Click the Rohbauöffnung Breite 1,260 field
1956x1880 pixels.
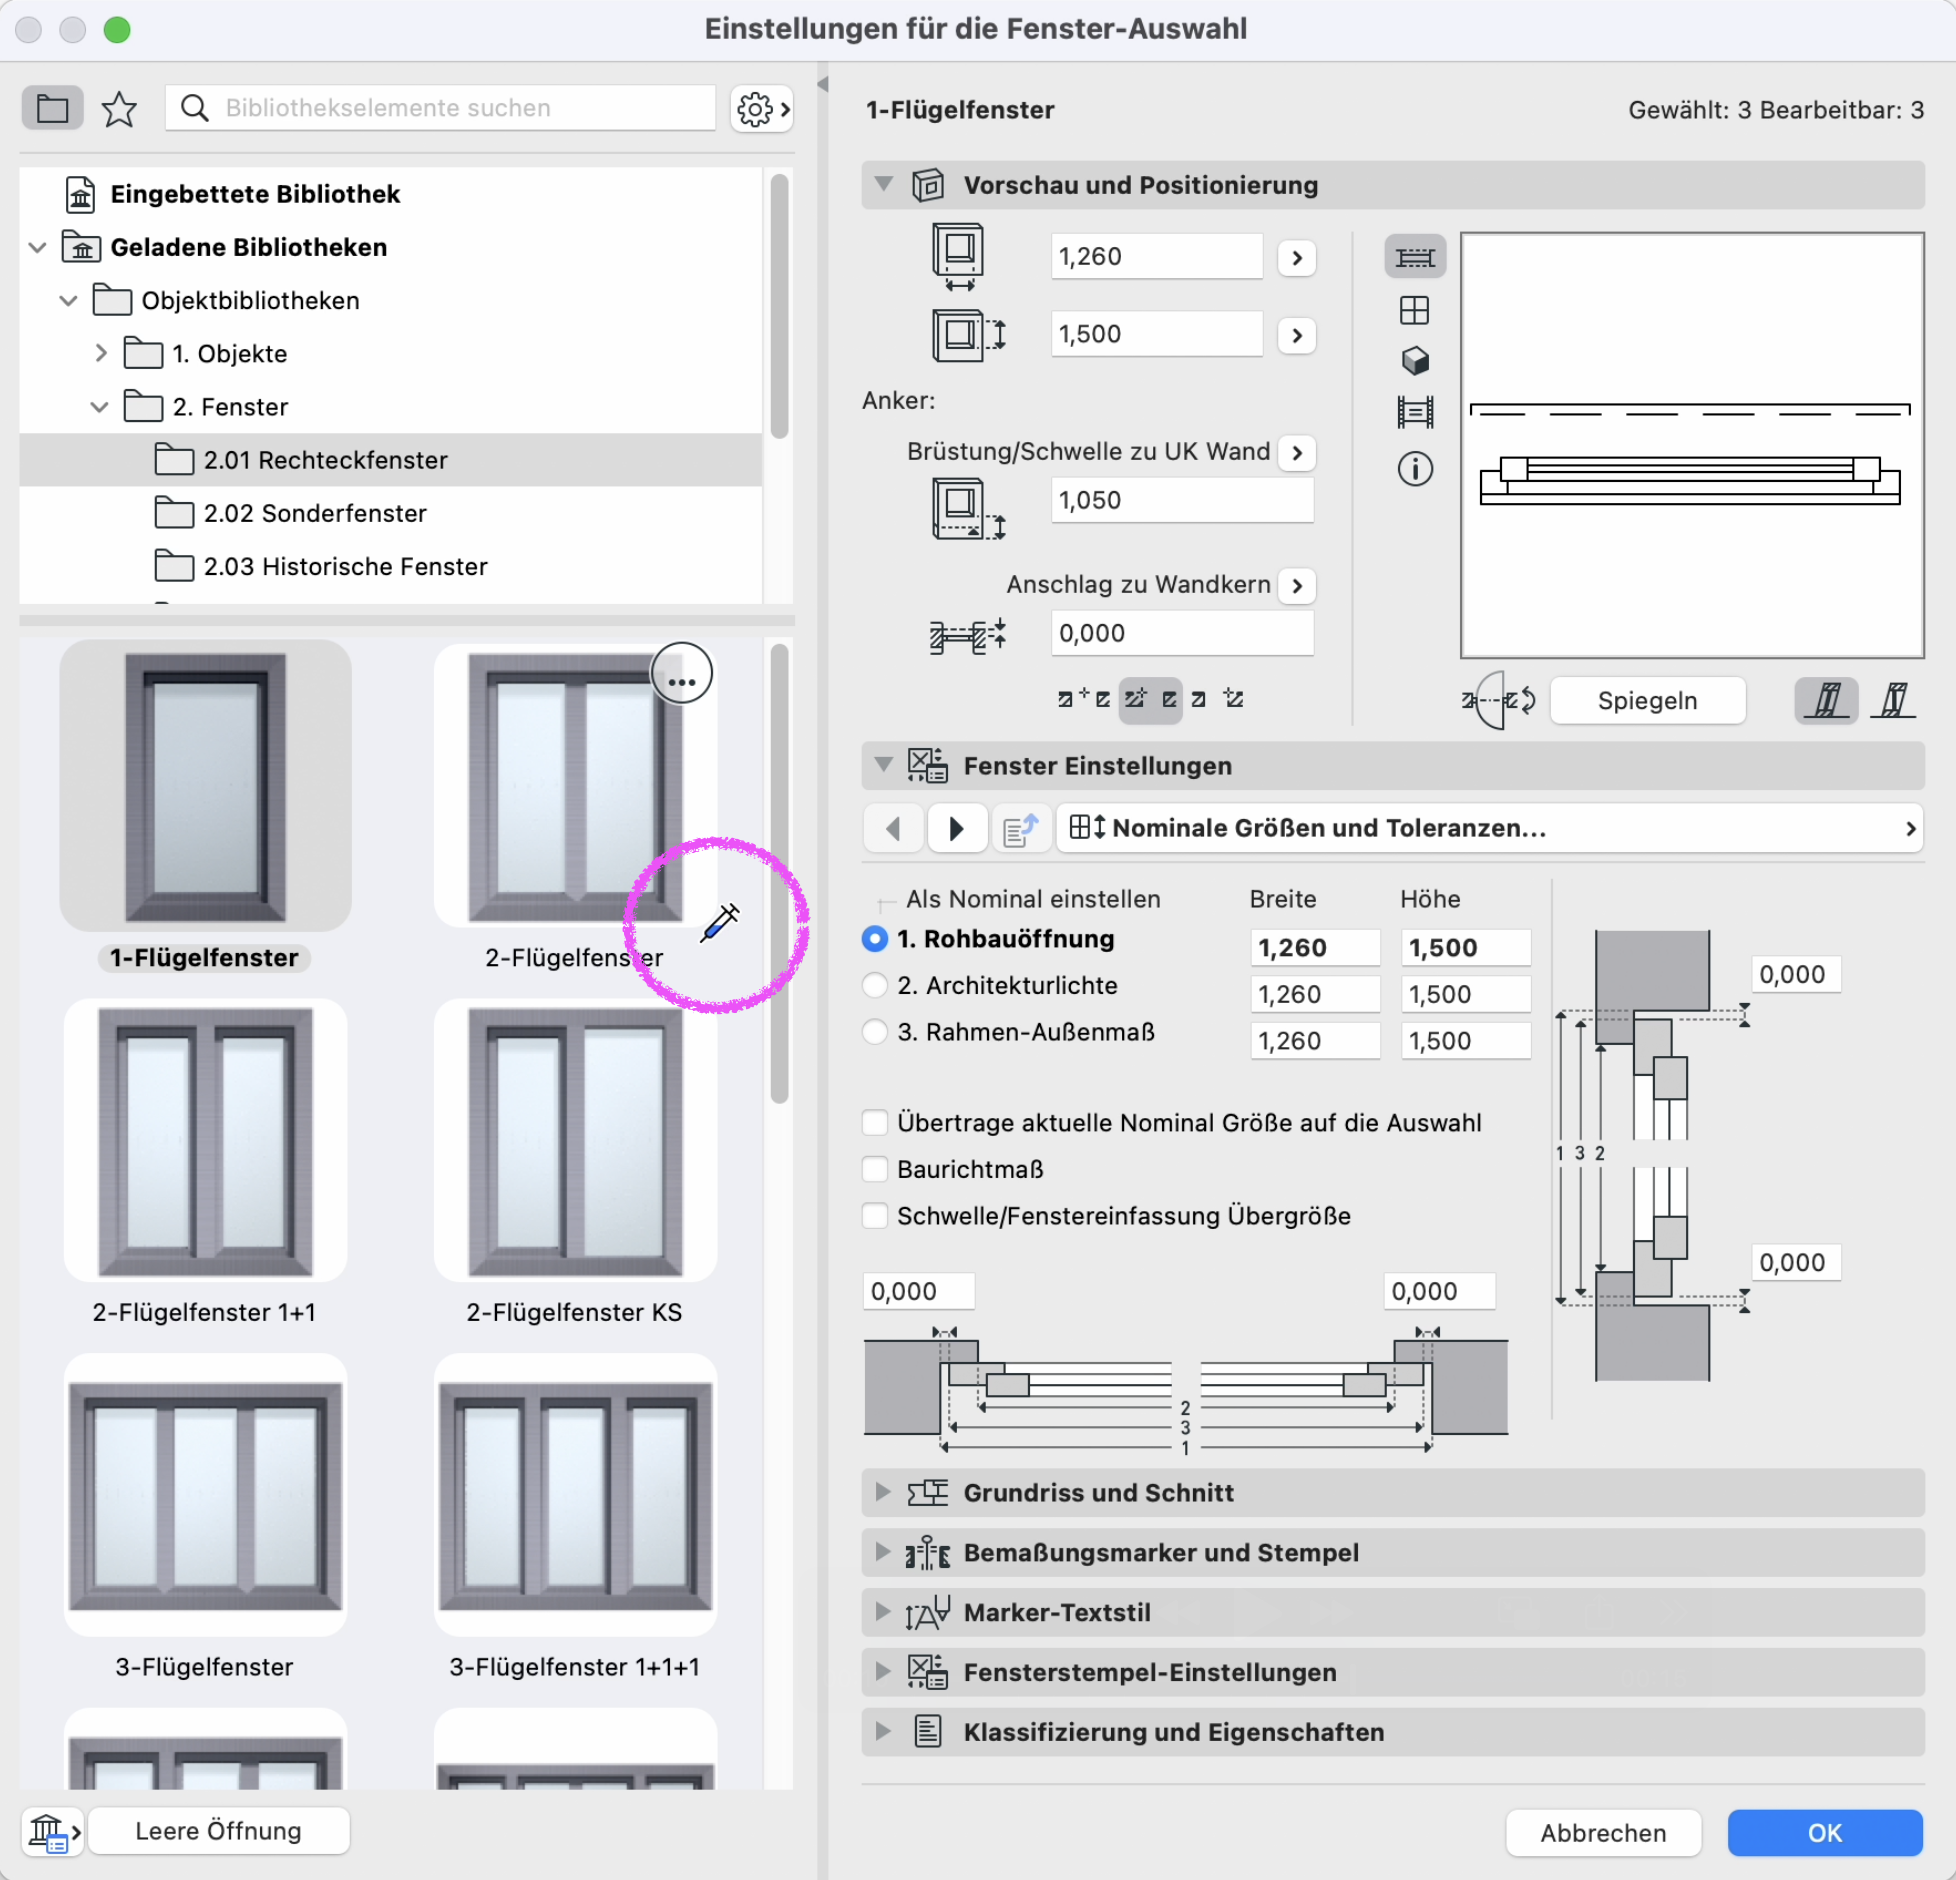(1315, 947)
